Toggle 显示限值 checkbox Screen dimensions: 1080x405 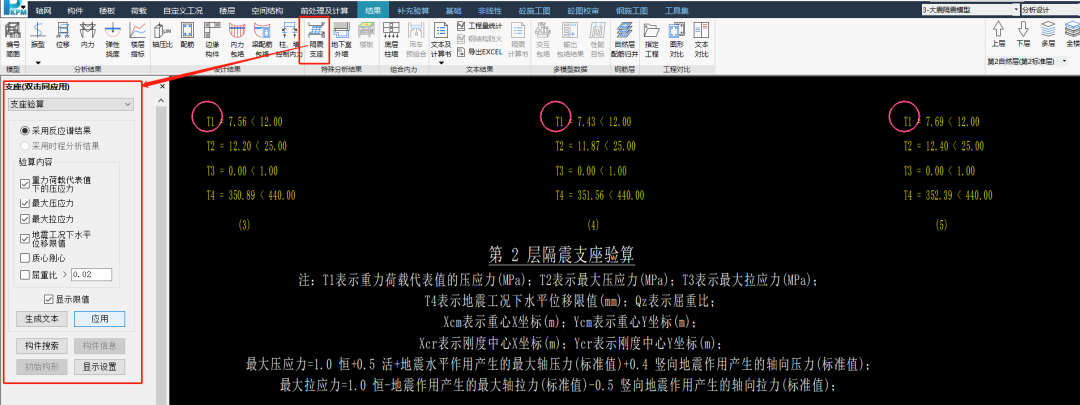pos(48,300)
